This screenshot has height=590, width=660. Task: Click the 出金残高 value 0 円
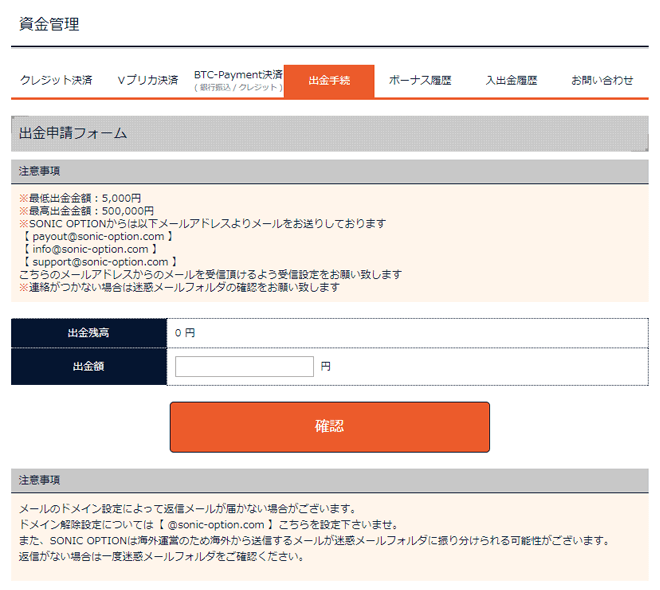(185, 333)
